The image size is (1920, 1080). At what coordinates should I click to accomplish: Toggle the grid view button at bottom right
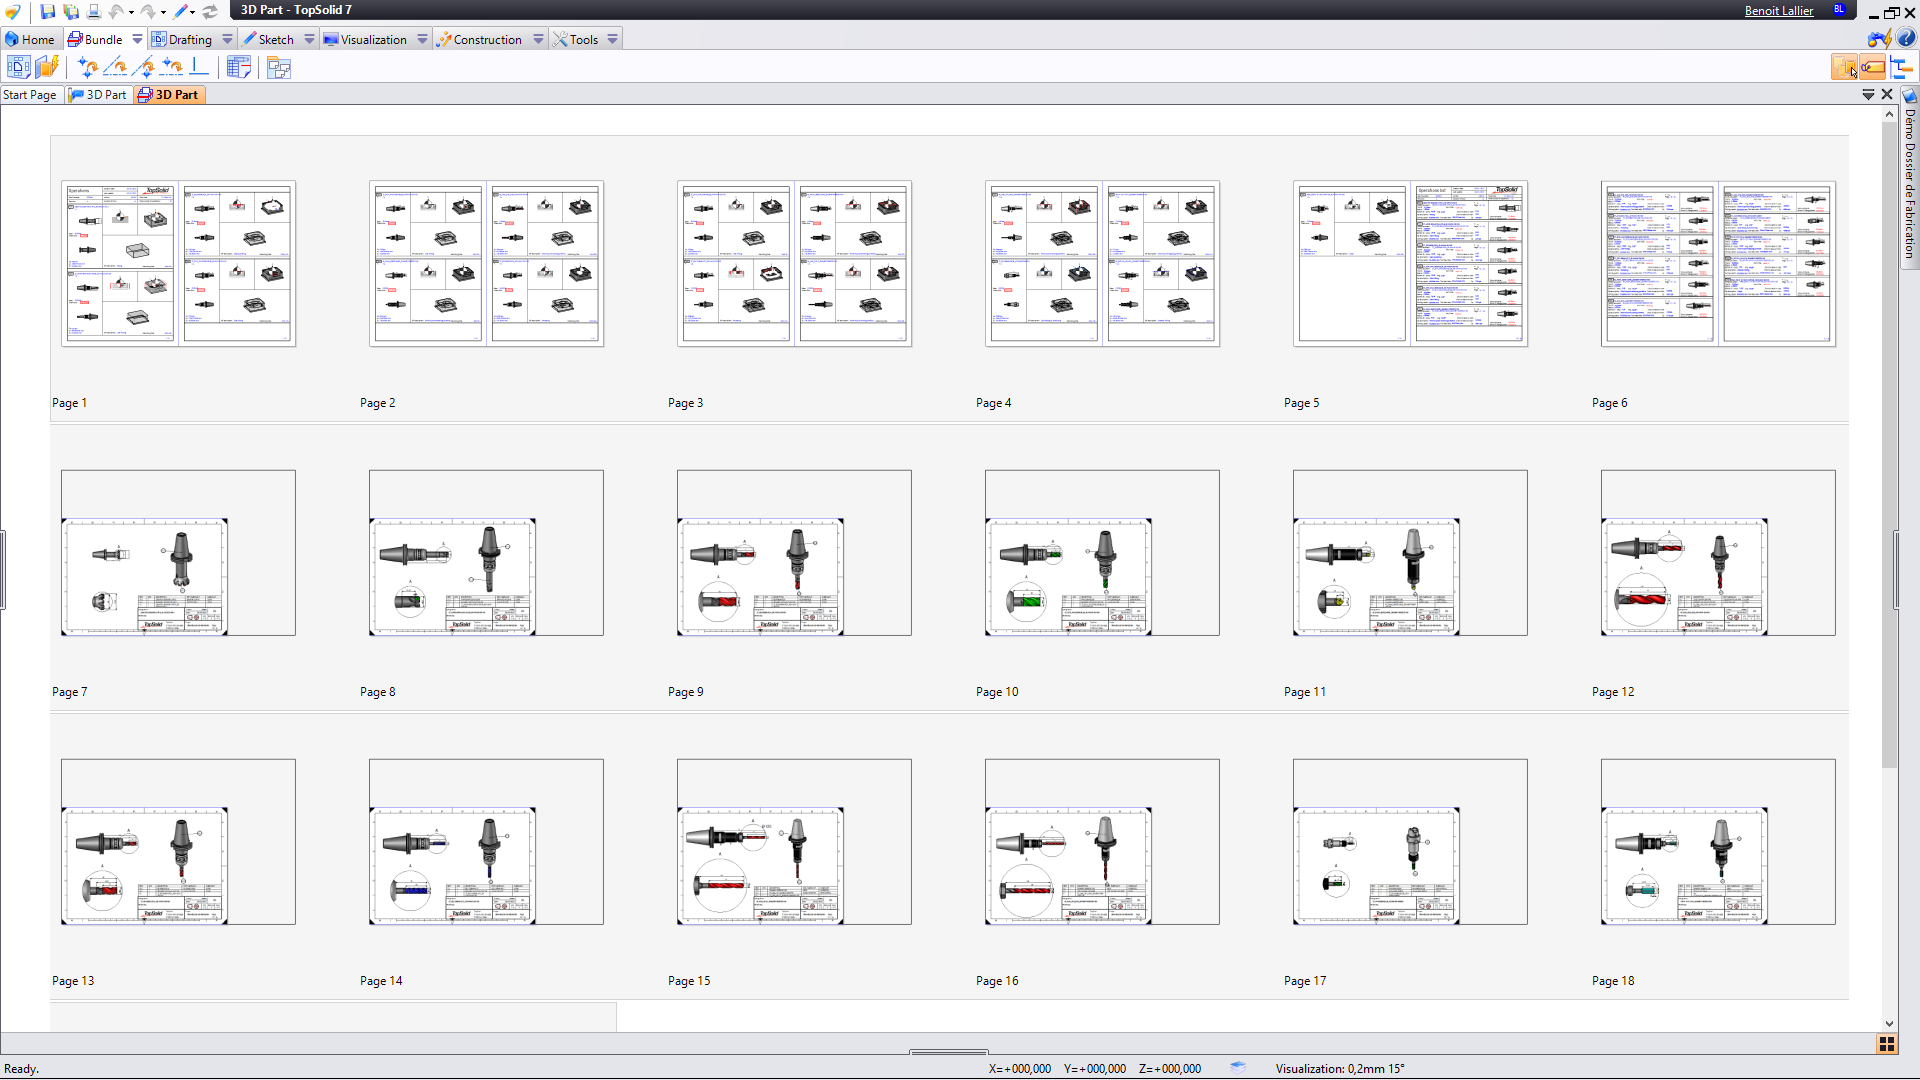pos(1887,1044)
